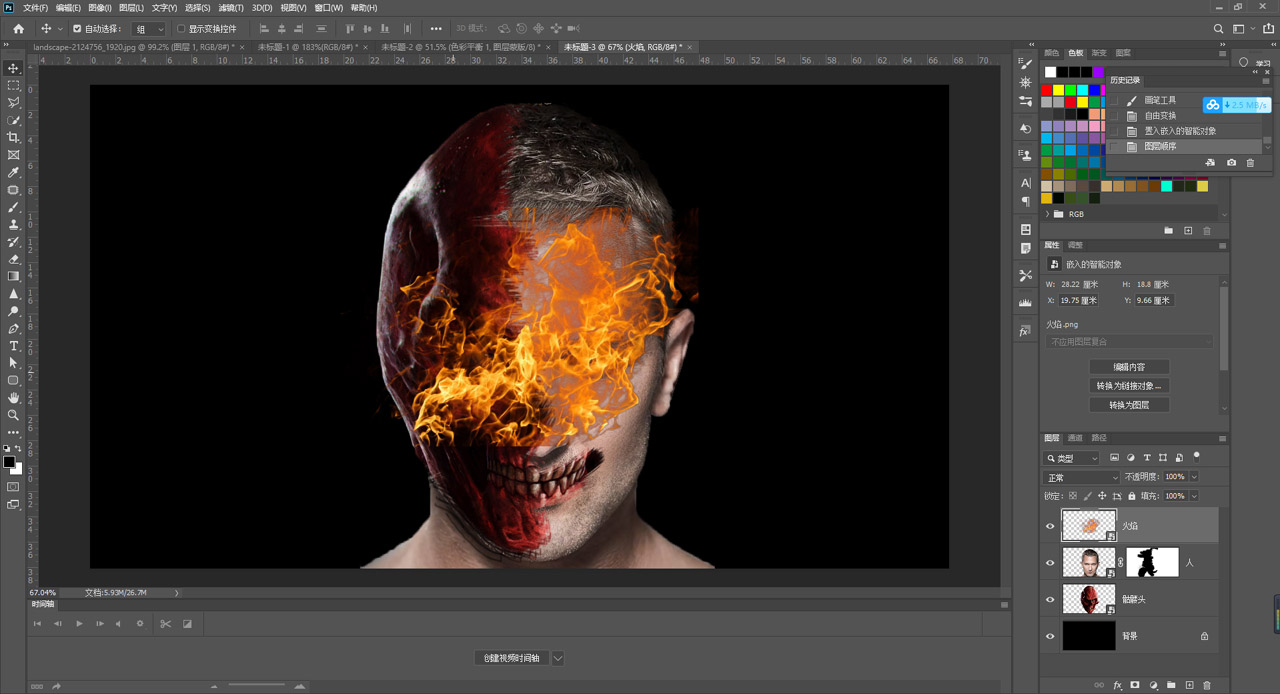Choose the Zoom tool
Screen dimensions: 1280x694
point(14,415)
